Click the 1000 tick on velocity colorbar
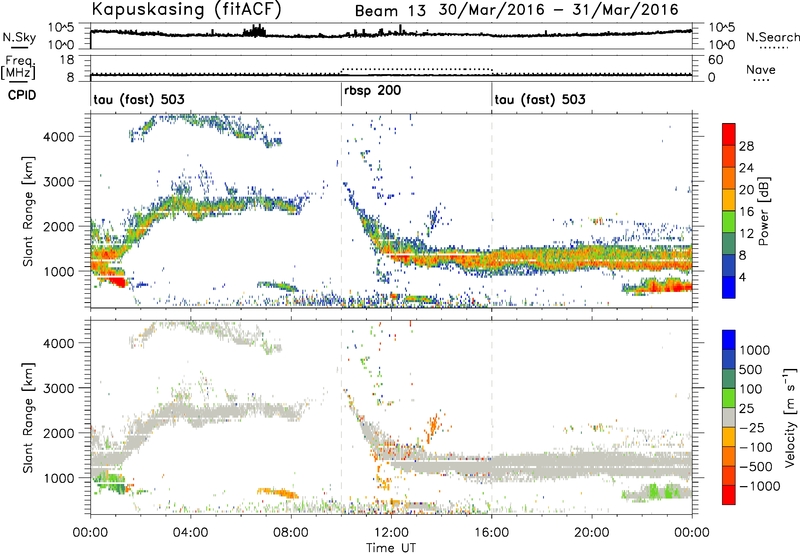Screen dimensions: 800x554 [x=755, y=350]
